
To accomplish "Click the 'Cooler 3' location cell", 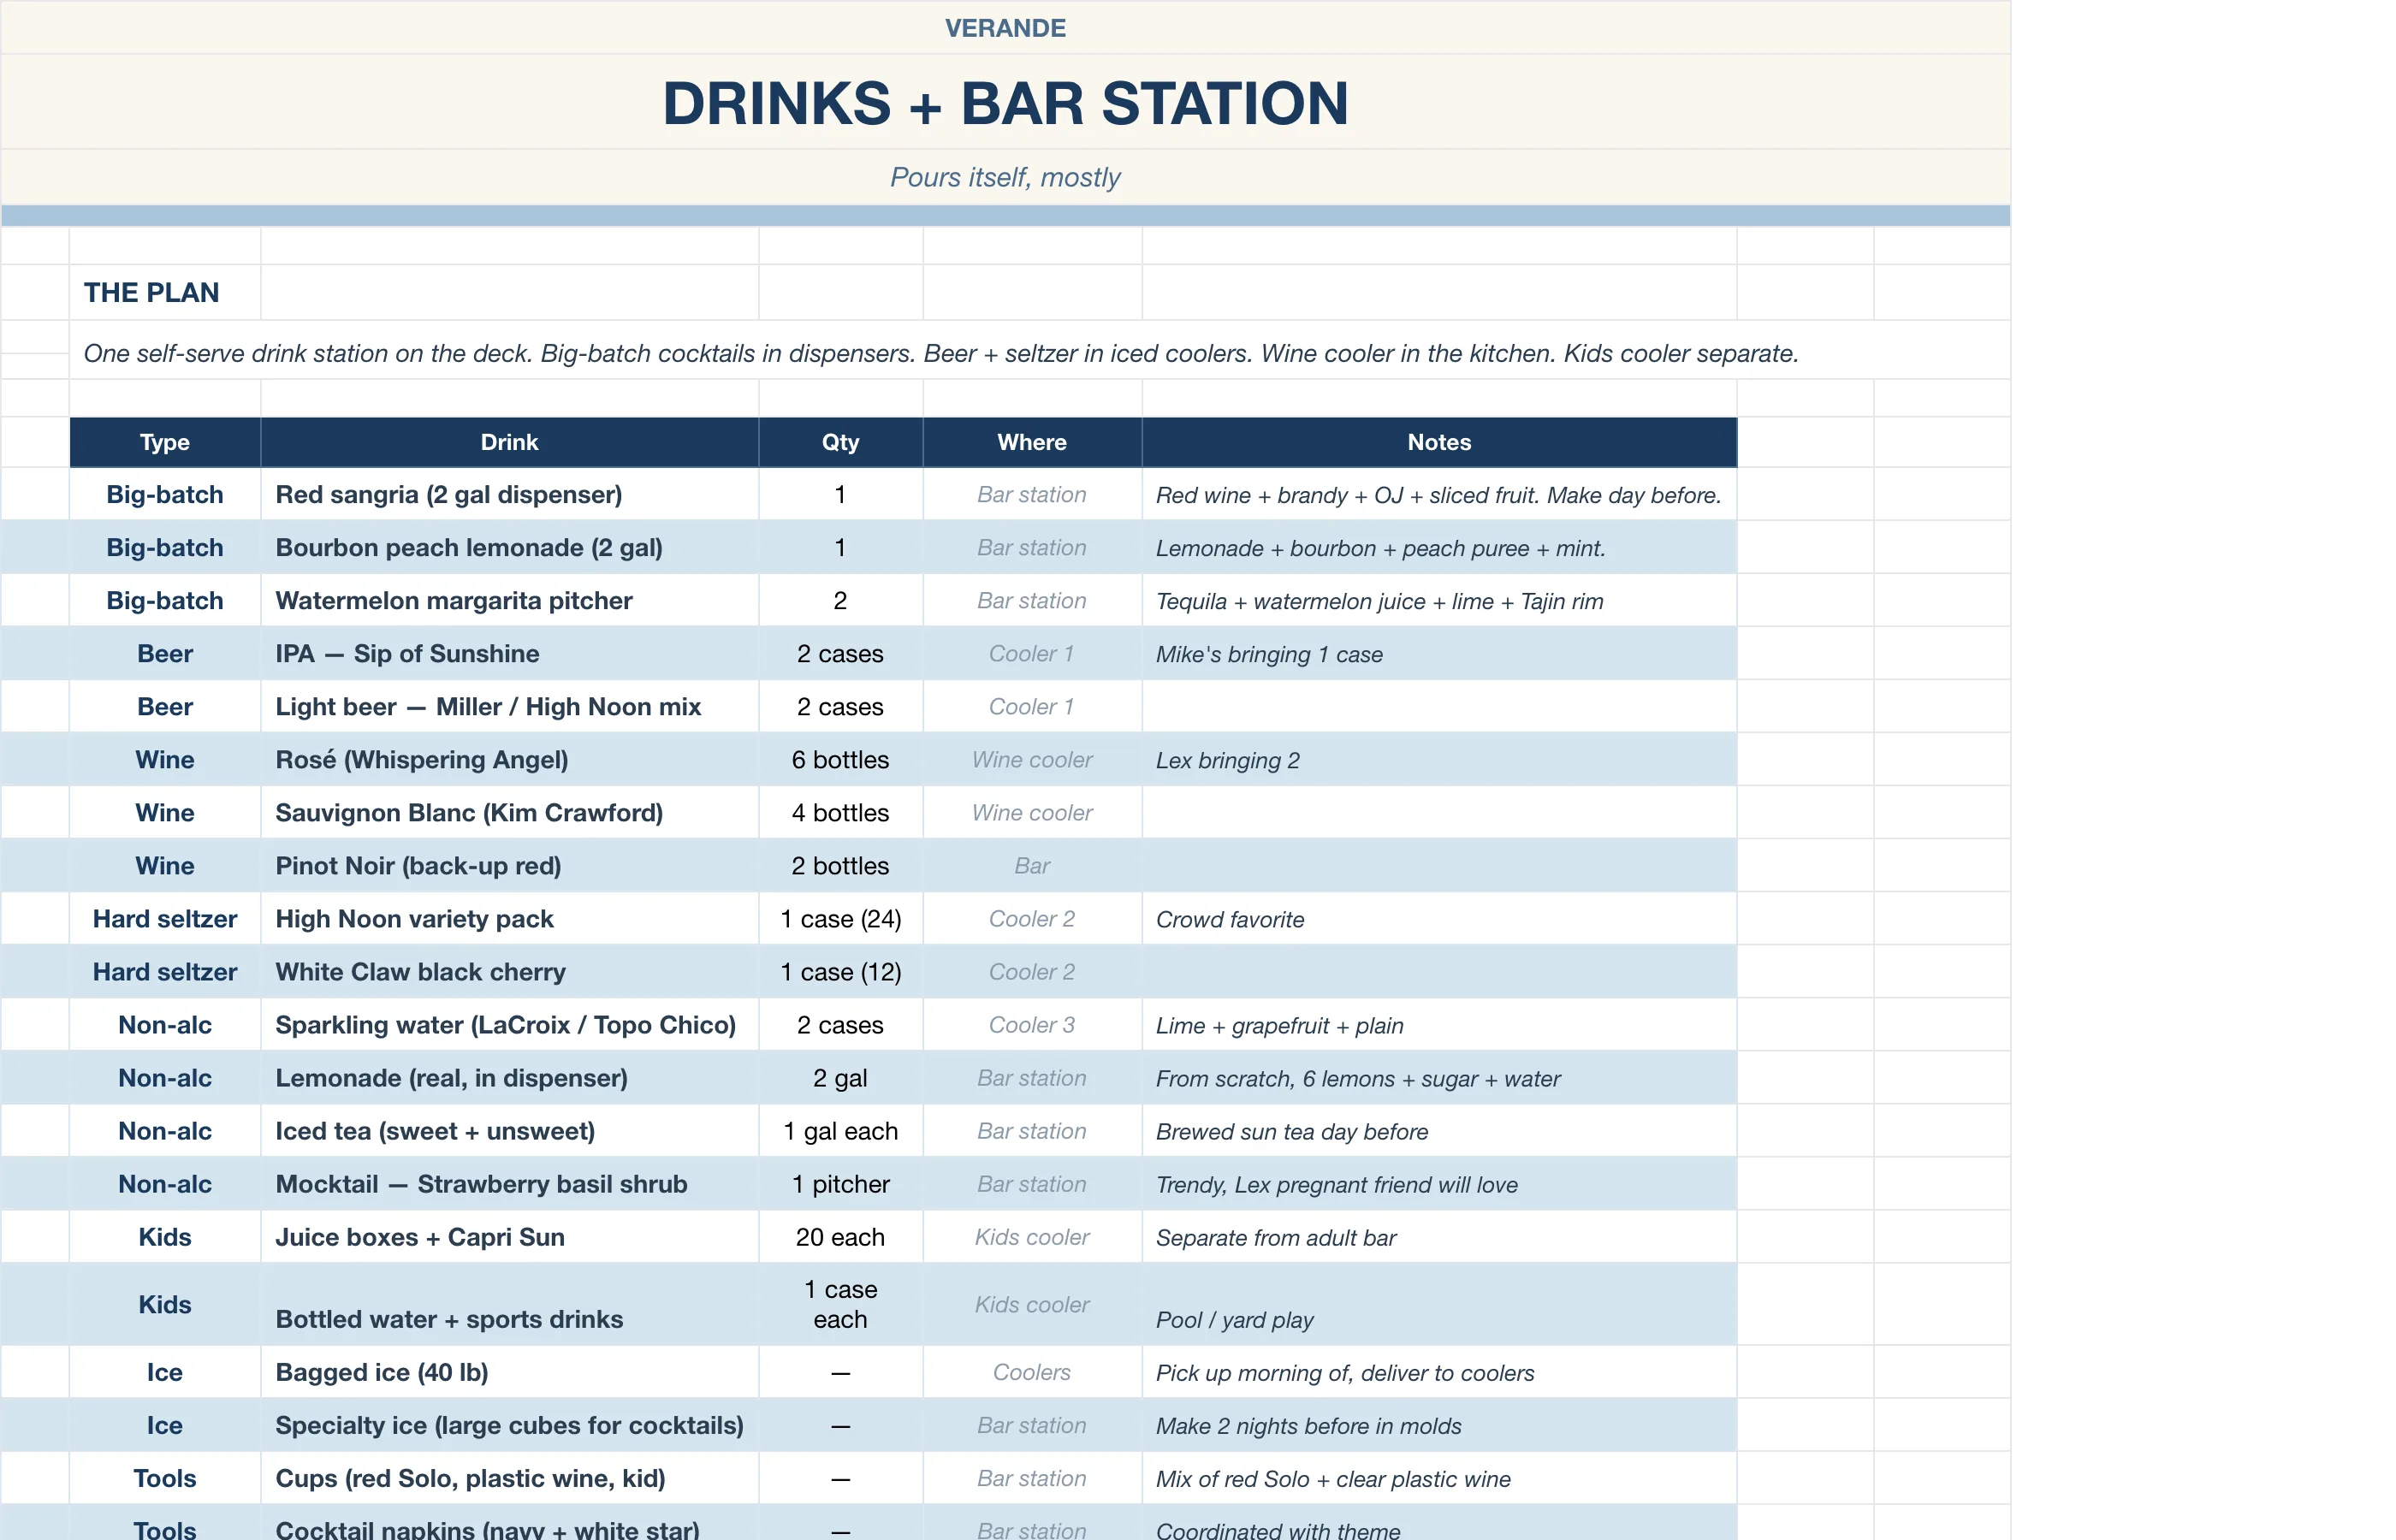I will [x=1032, y=1024].
